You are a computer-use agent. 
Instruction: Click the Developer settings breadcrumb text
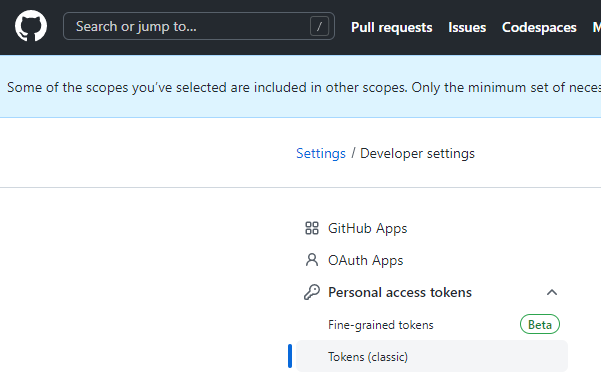click(417, 153)
